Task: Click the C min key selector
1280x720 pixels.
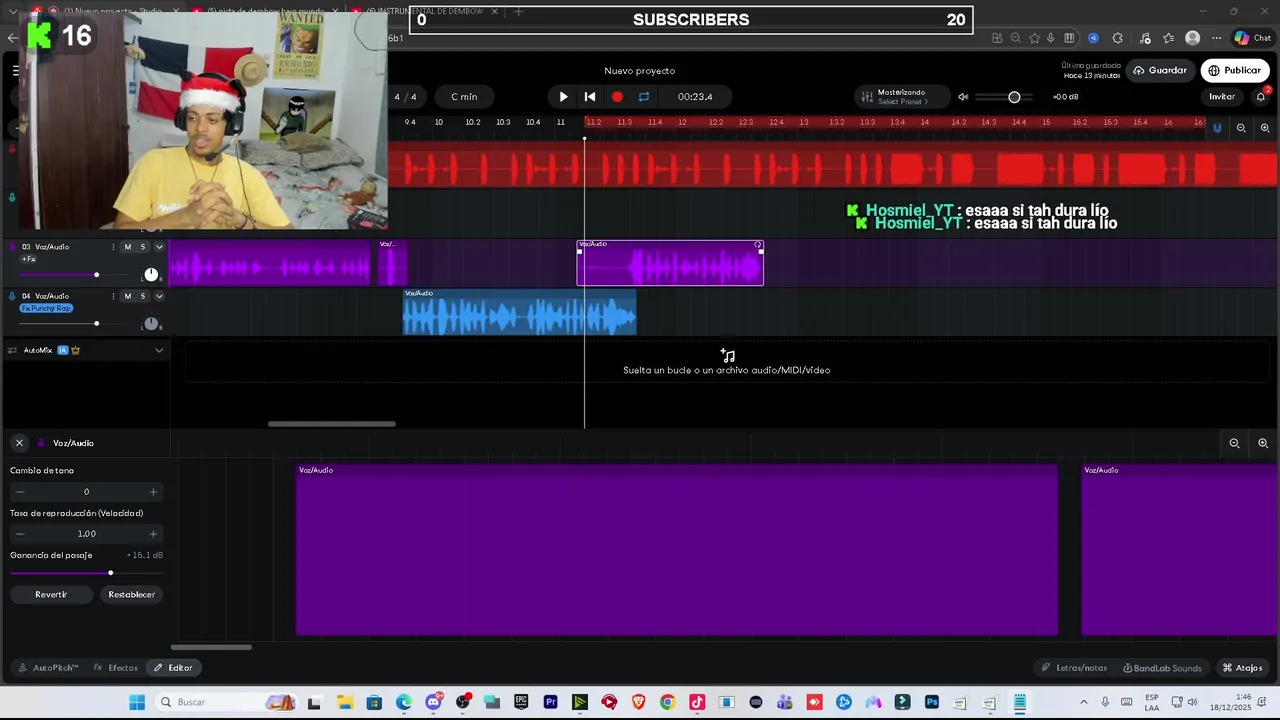Action: coord(464,97)
